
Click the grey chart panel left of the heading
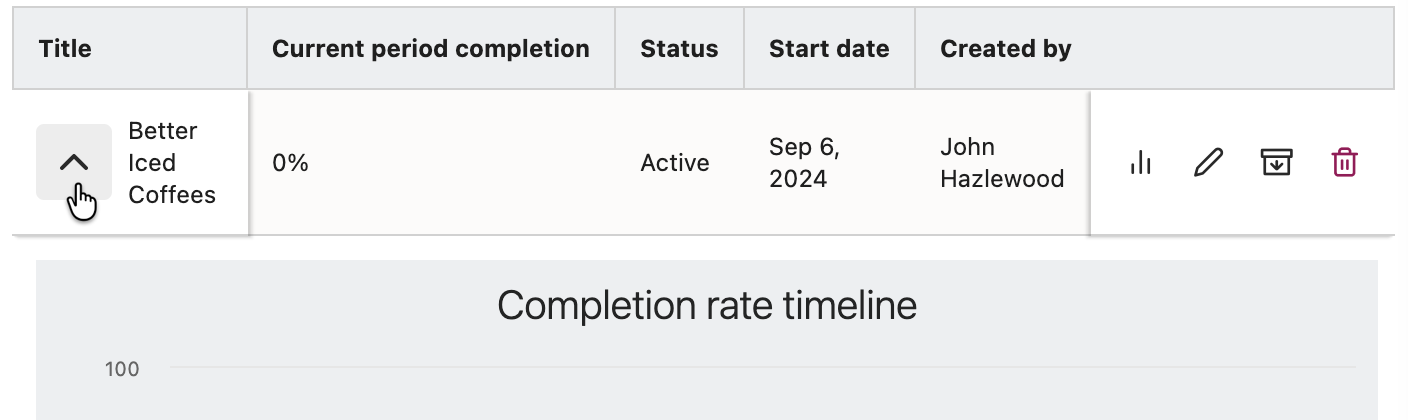(x=250, y=305)
